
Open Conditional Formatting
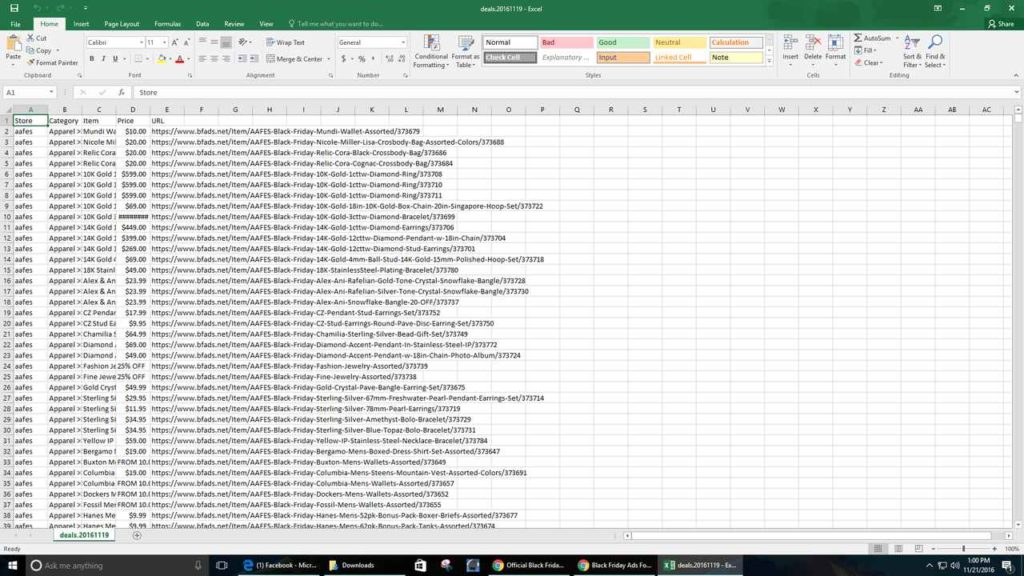coord(431,52)
